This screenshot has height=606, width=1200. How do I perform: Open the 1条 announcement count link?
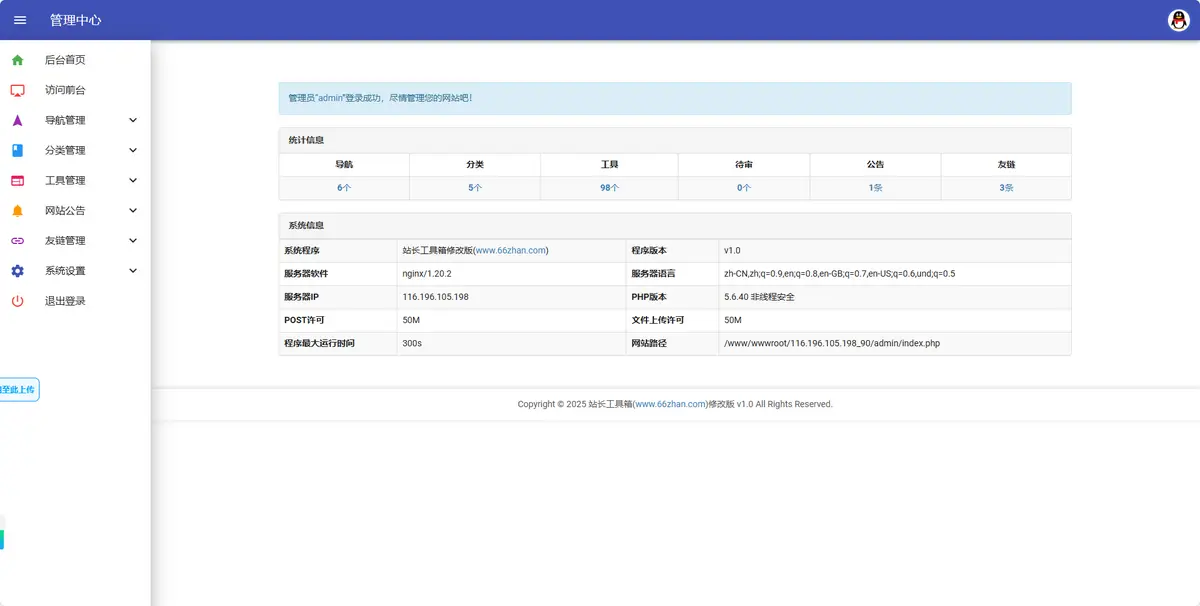(875, 188)
